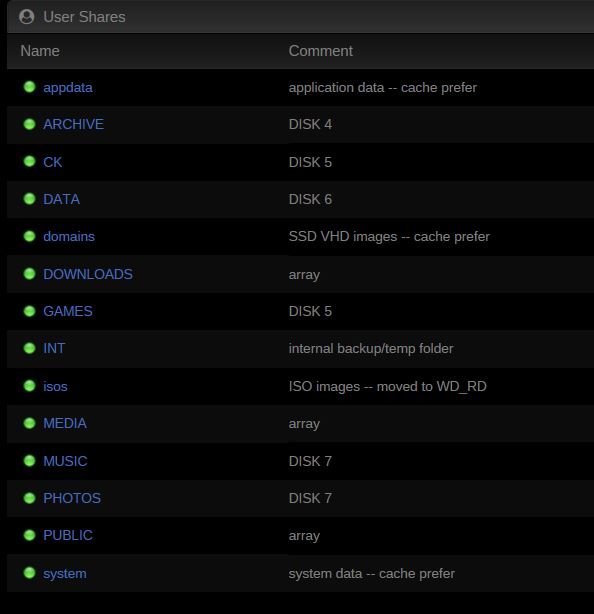Click the User Shares header icon

tap(27, 17)
